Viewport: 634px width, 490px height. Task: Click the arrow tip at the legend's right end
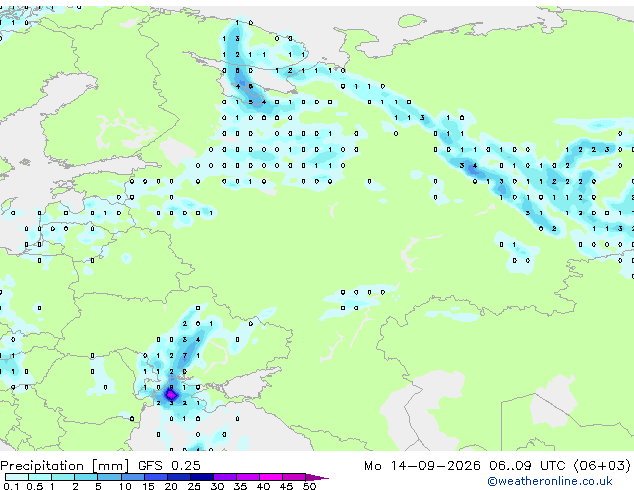tap(317, 477)
